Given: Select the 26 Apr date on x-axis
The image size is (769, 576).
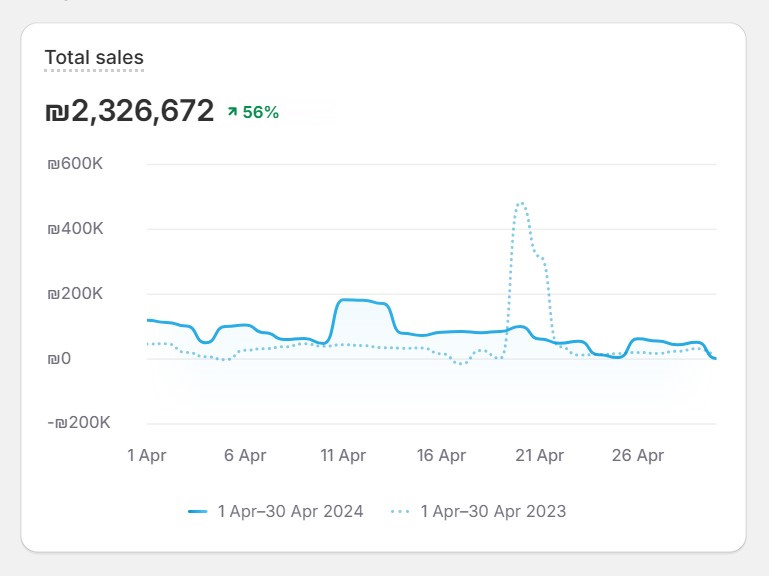Looking at the screenshot, I should (637, 455).
